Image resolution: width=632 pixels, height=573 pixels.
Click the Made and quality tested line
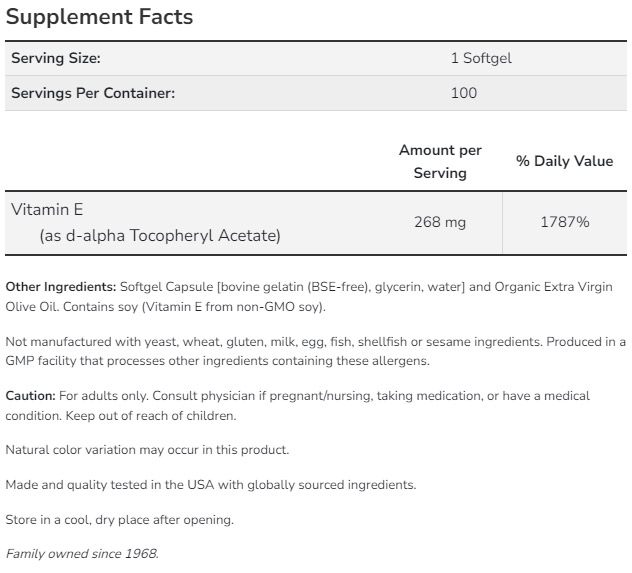pyautogui.click(x=210, y=484)
